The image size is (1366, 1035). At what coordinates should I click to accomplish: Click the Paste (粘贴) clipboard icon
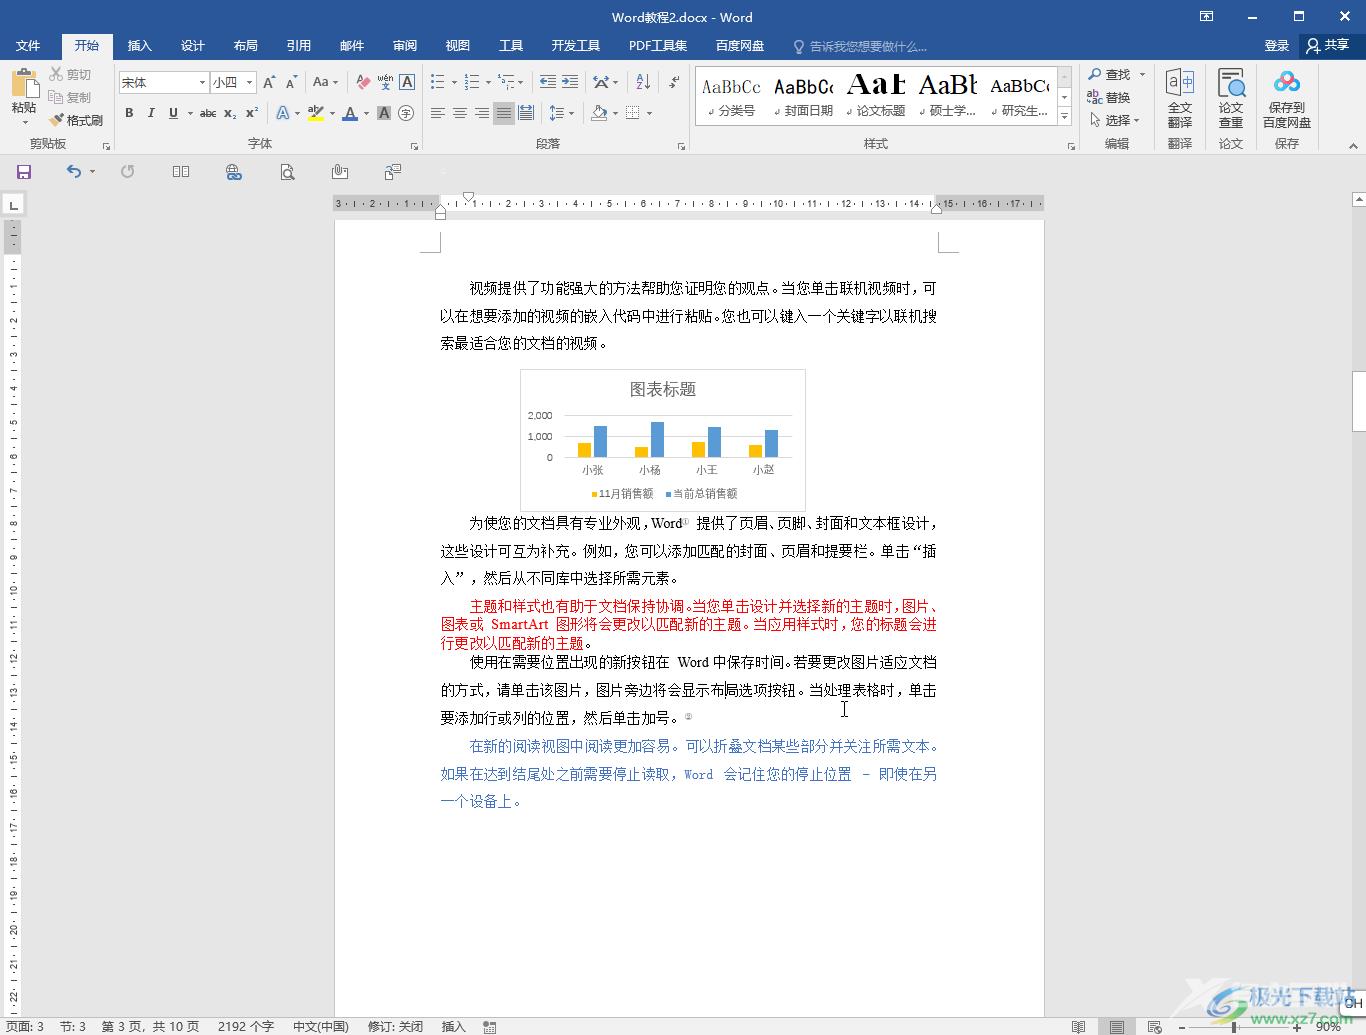pyautogui.click(x=24, y=84)
